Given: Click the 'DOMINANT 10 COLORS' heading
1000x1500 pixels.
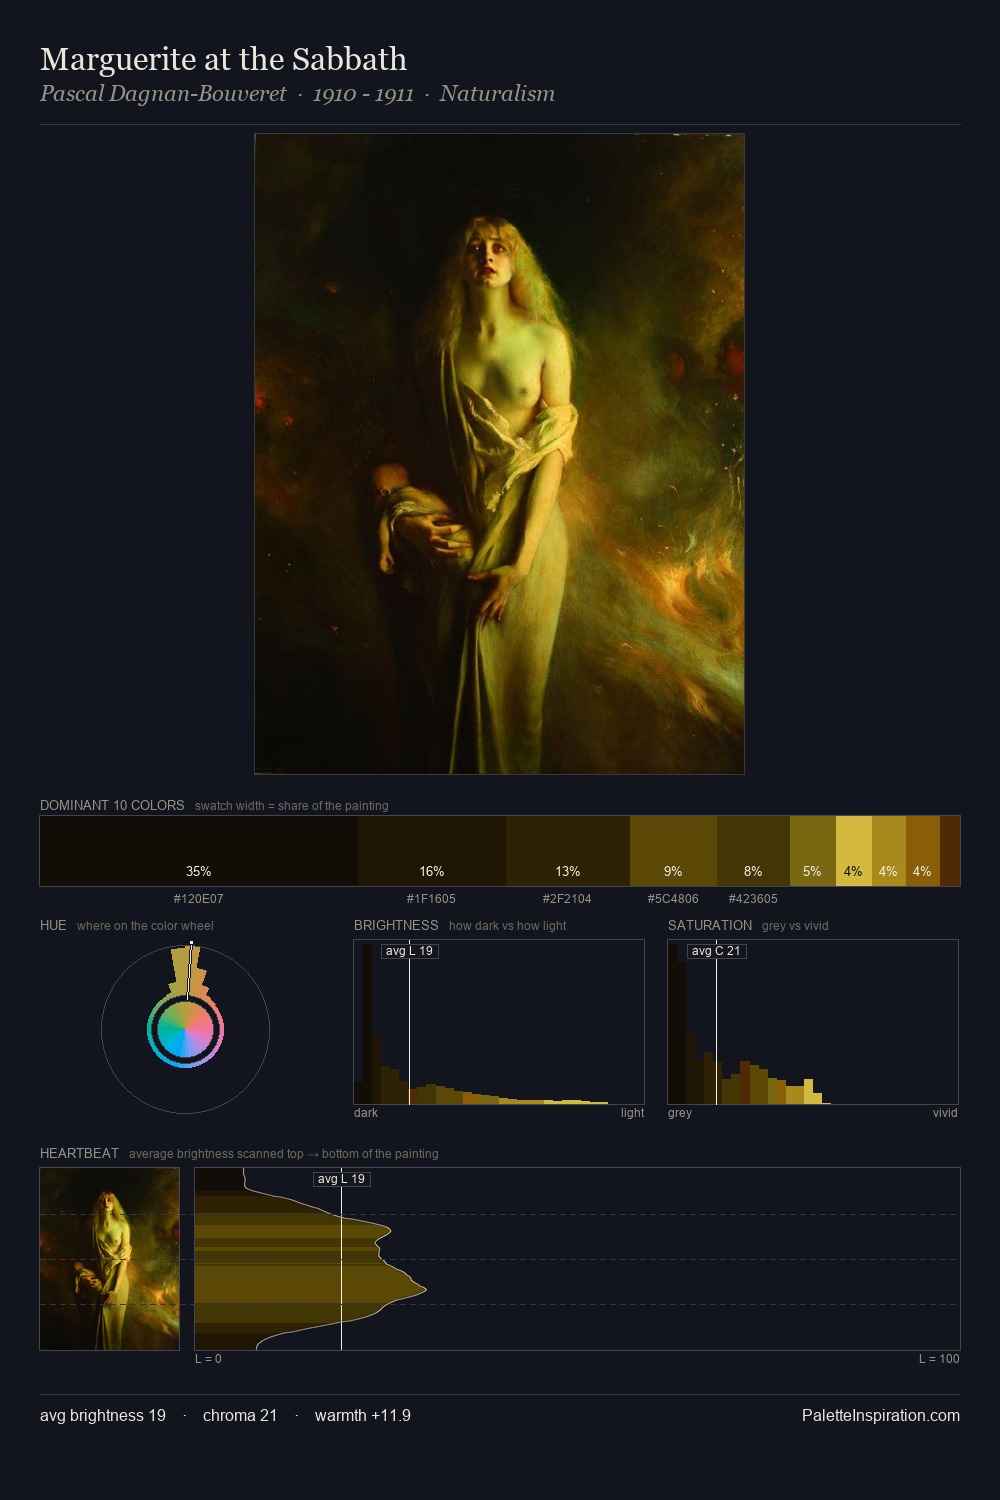Looking at the screenshot, I should [x=112, y=805].
